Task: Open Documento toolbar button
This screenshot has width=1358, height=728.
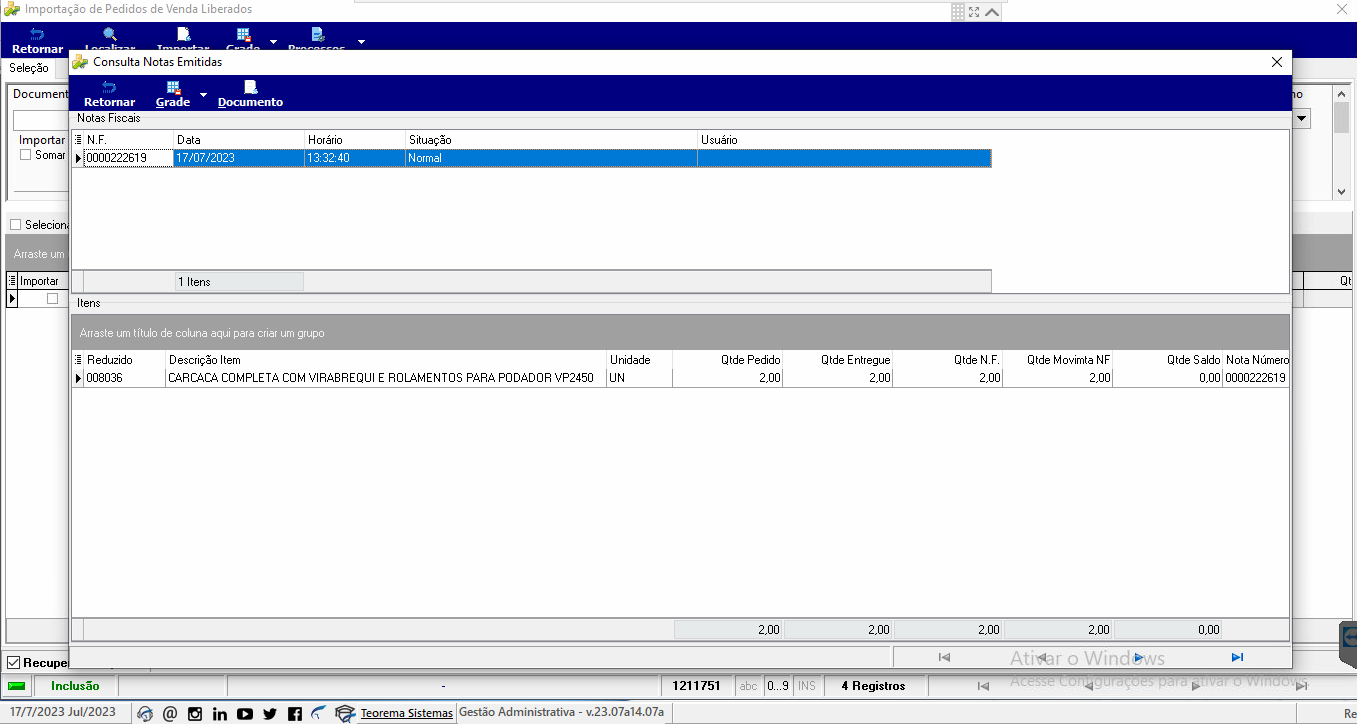Action: (x=250, y=94)
